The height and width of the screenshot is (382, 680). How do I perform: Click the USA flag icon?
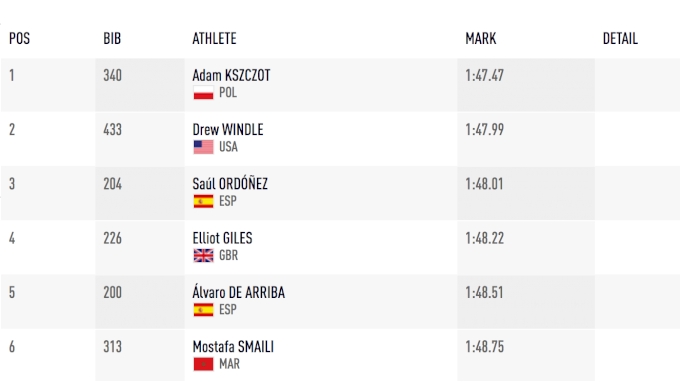[203, 147]
